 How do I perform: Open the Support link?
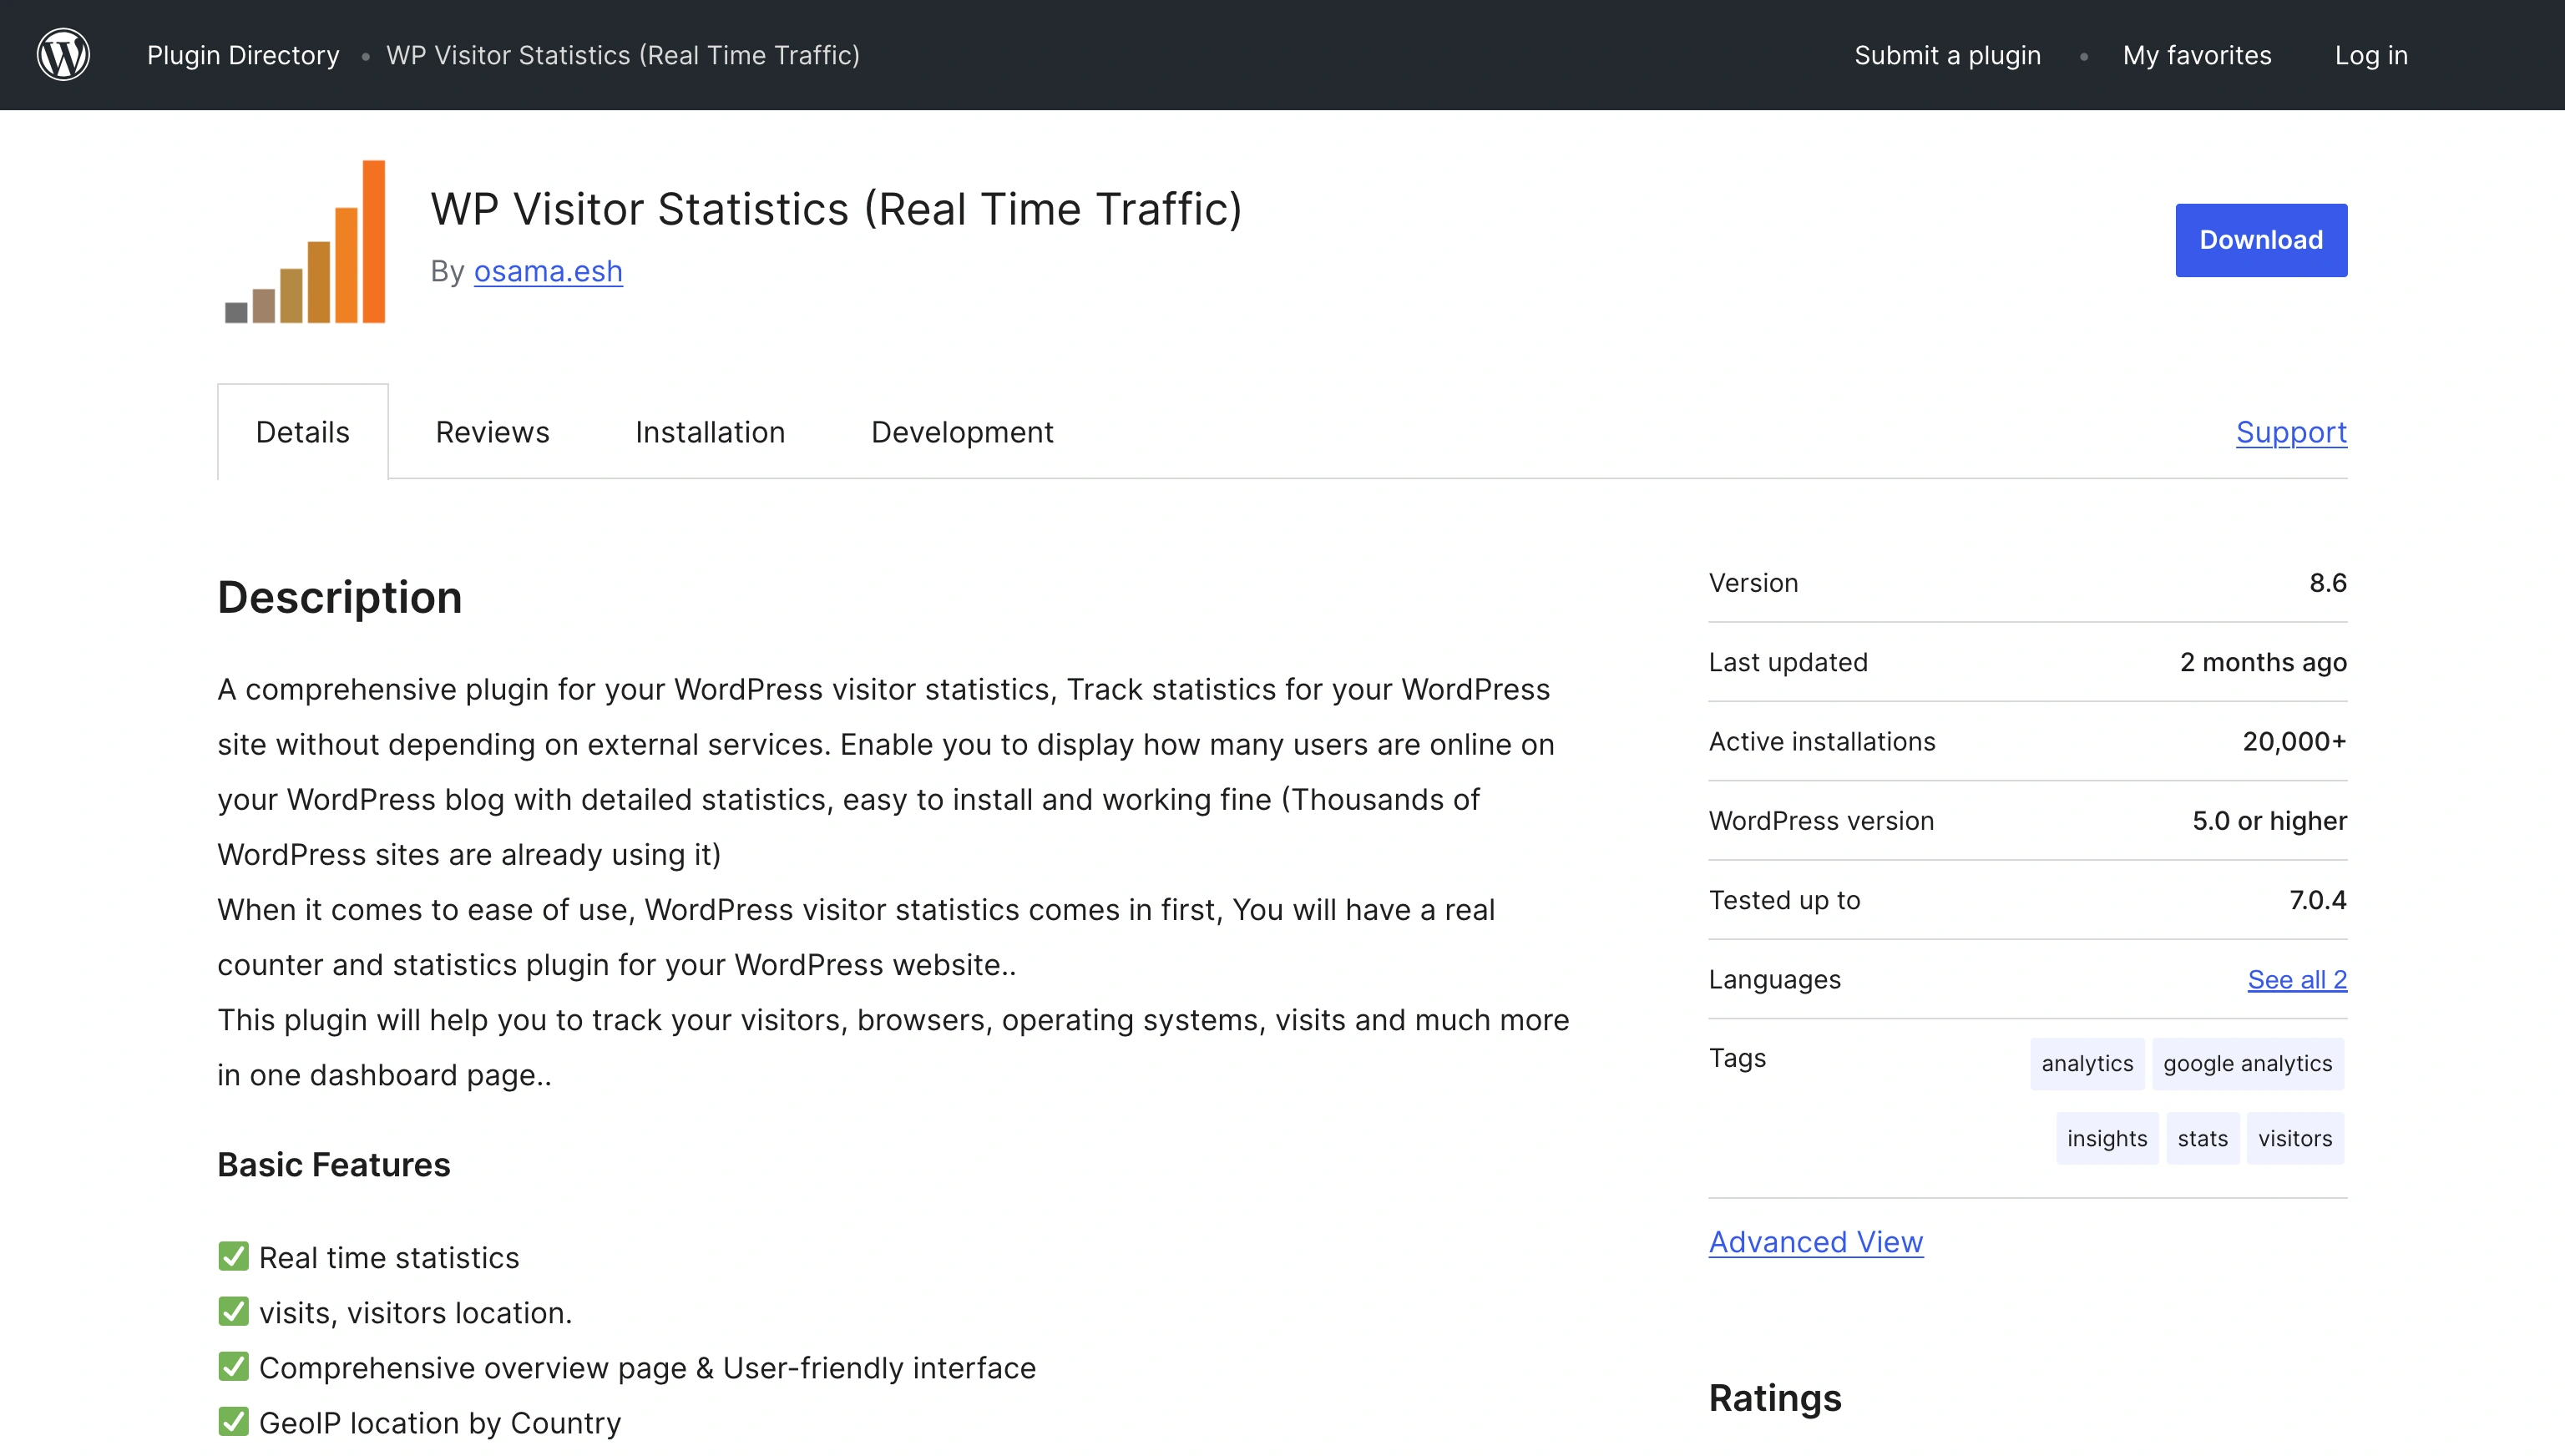[x=2291, y=432]
